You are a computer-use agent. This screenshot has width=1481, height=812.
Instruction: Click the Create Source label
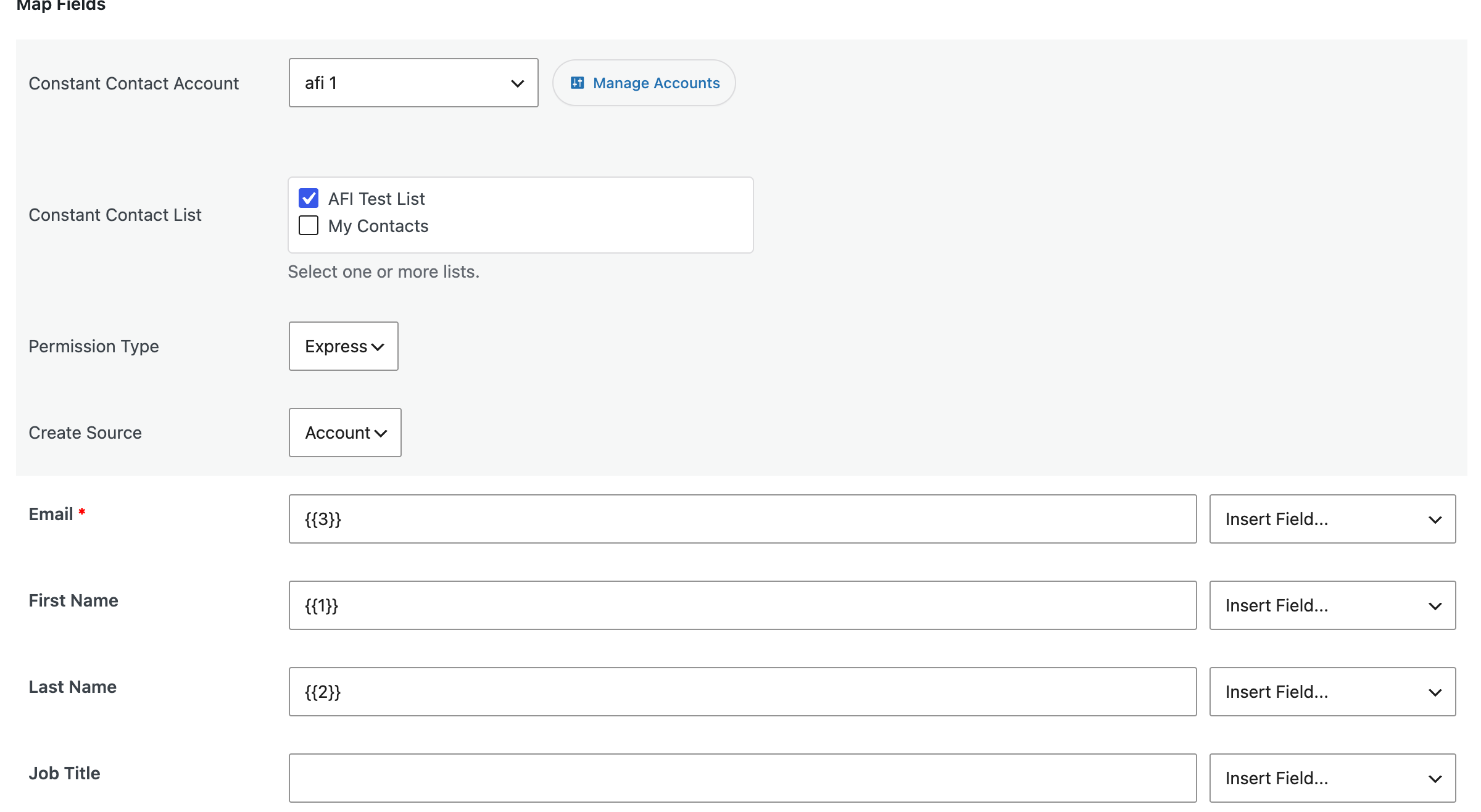[x=85, y=433]
